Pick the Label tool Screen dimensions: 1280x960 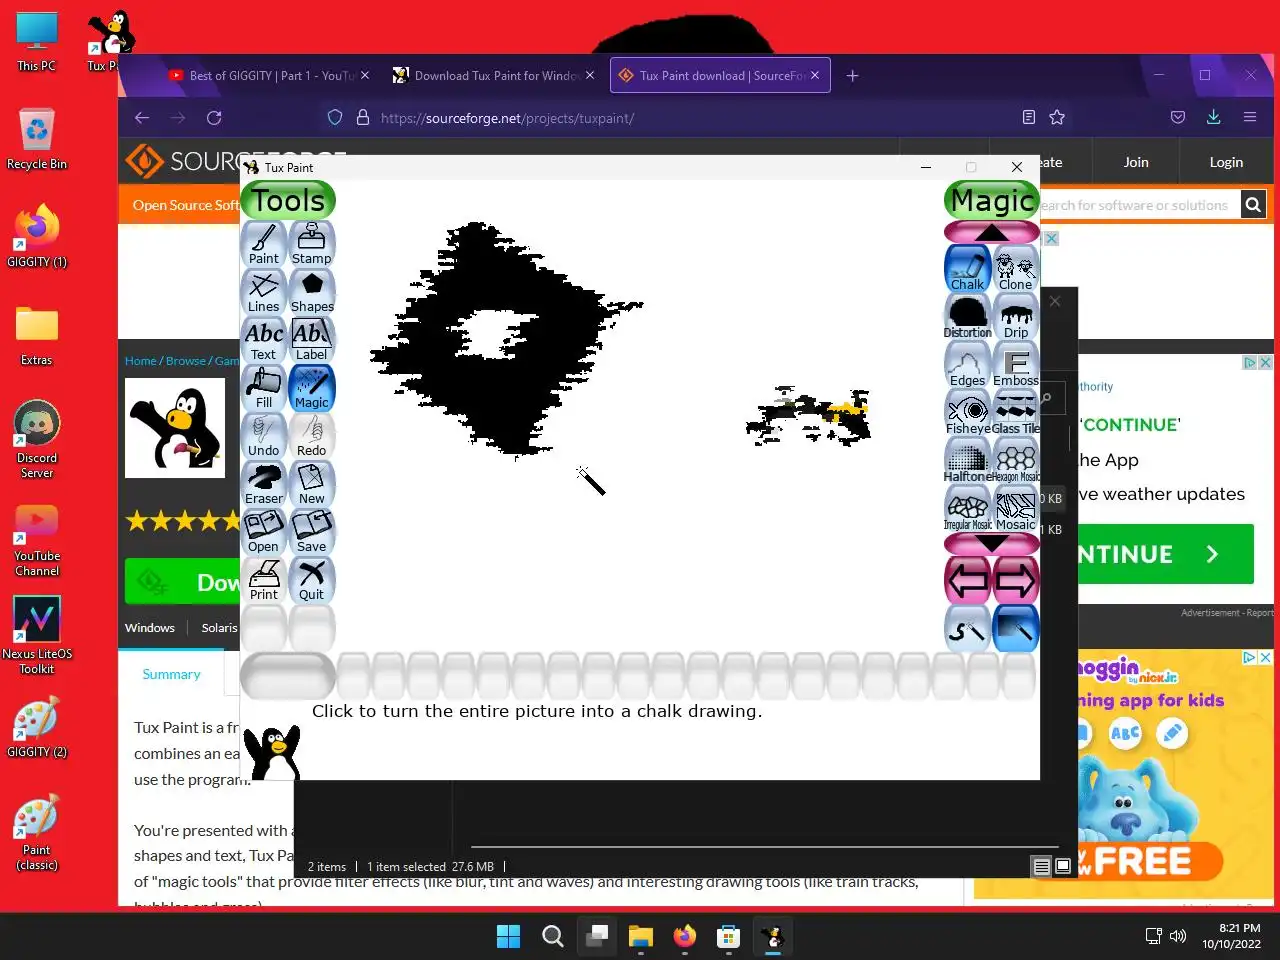[312, 340]
